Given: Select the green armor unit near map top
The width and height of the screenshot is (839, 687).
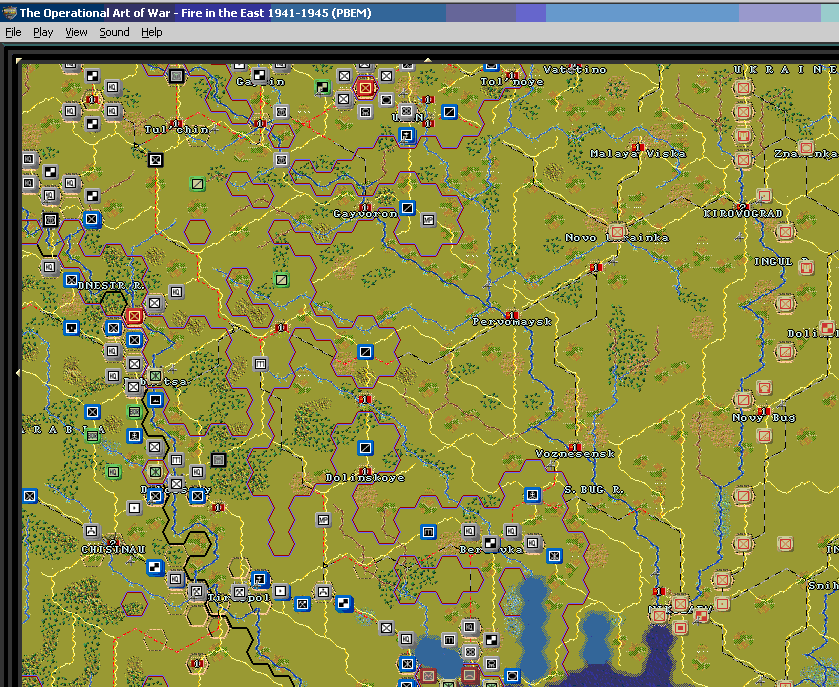Looking at the screenshot, I should 323,87.
